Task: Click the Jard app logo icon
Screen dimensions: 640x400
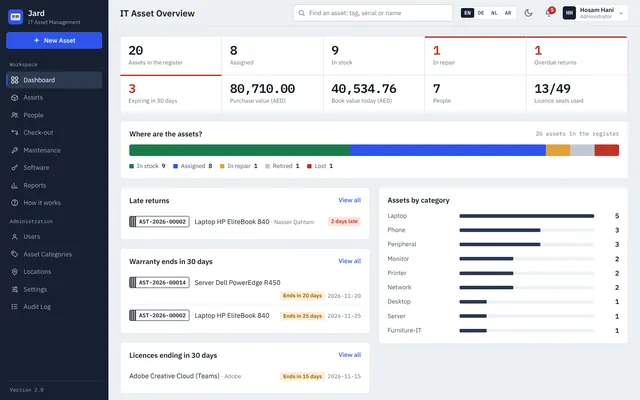Action: coord(16,17)
